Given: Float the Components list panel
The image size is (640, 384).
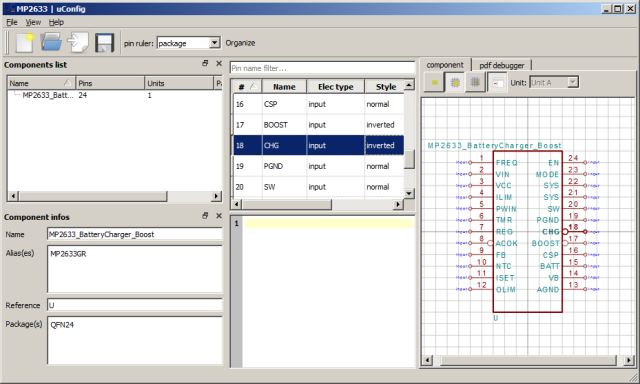Looking at the screenshot, I should [x=205, y=63].
